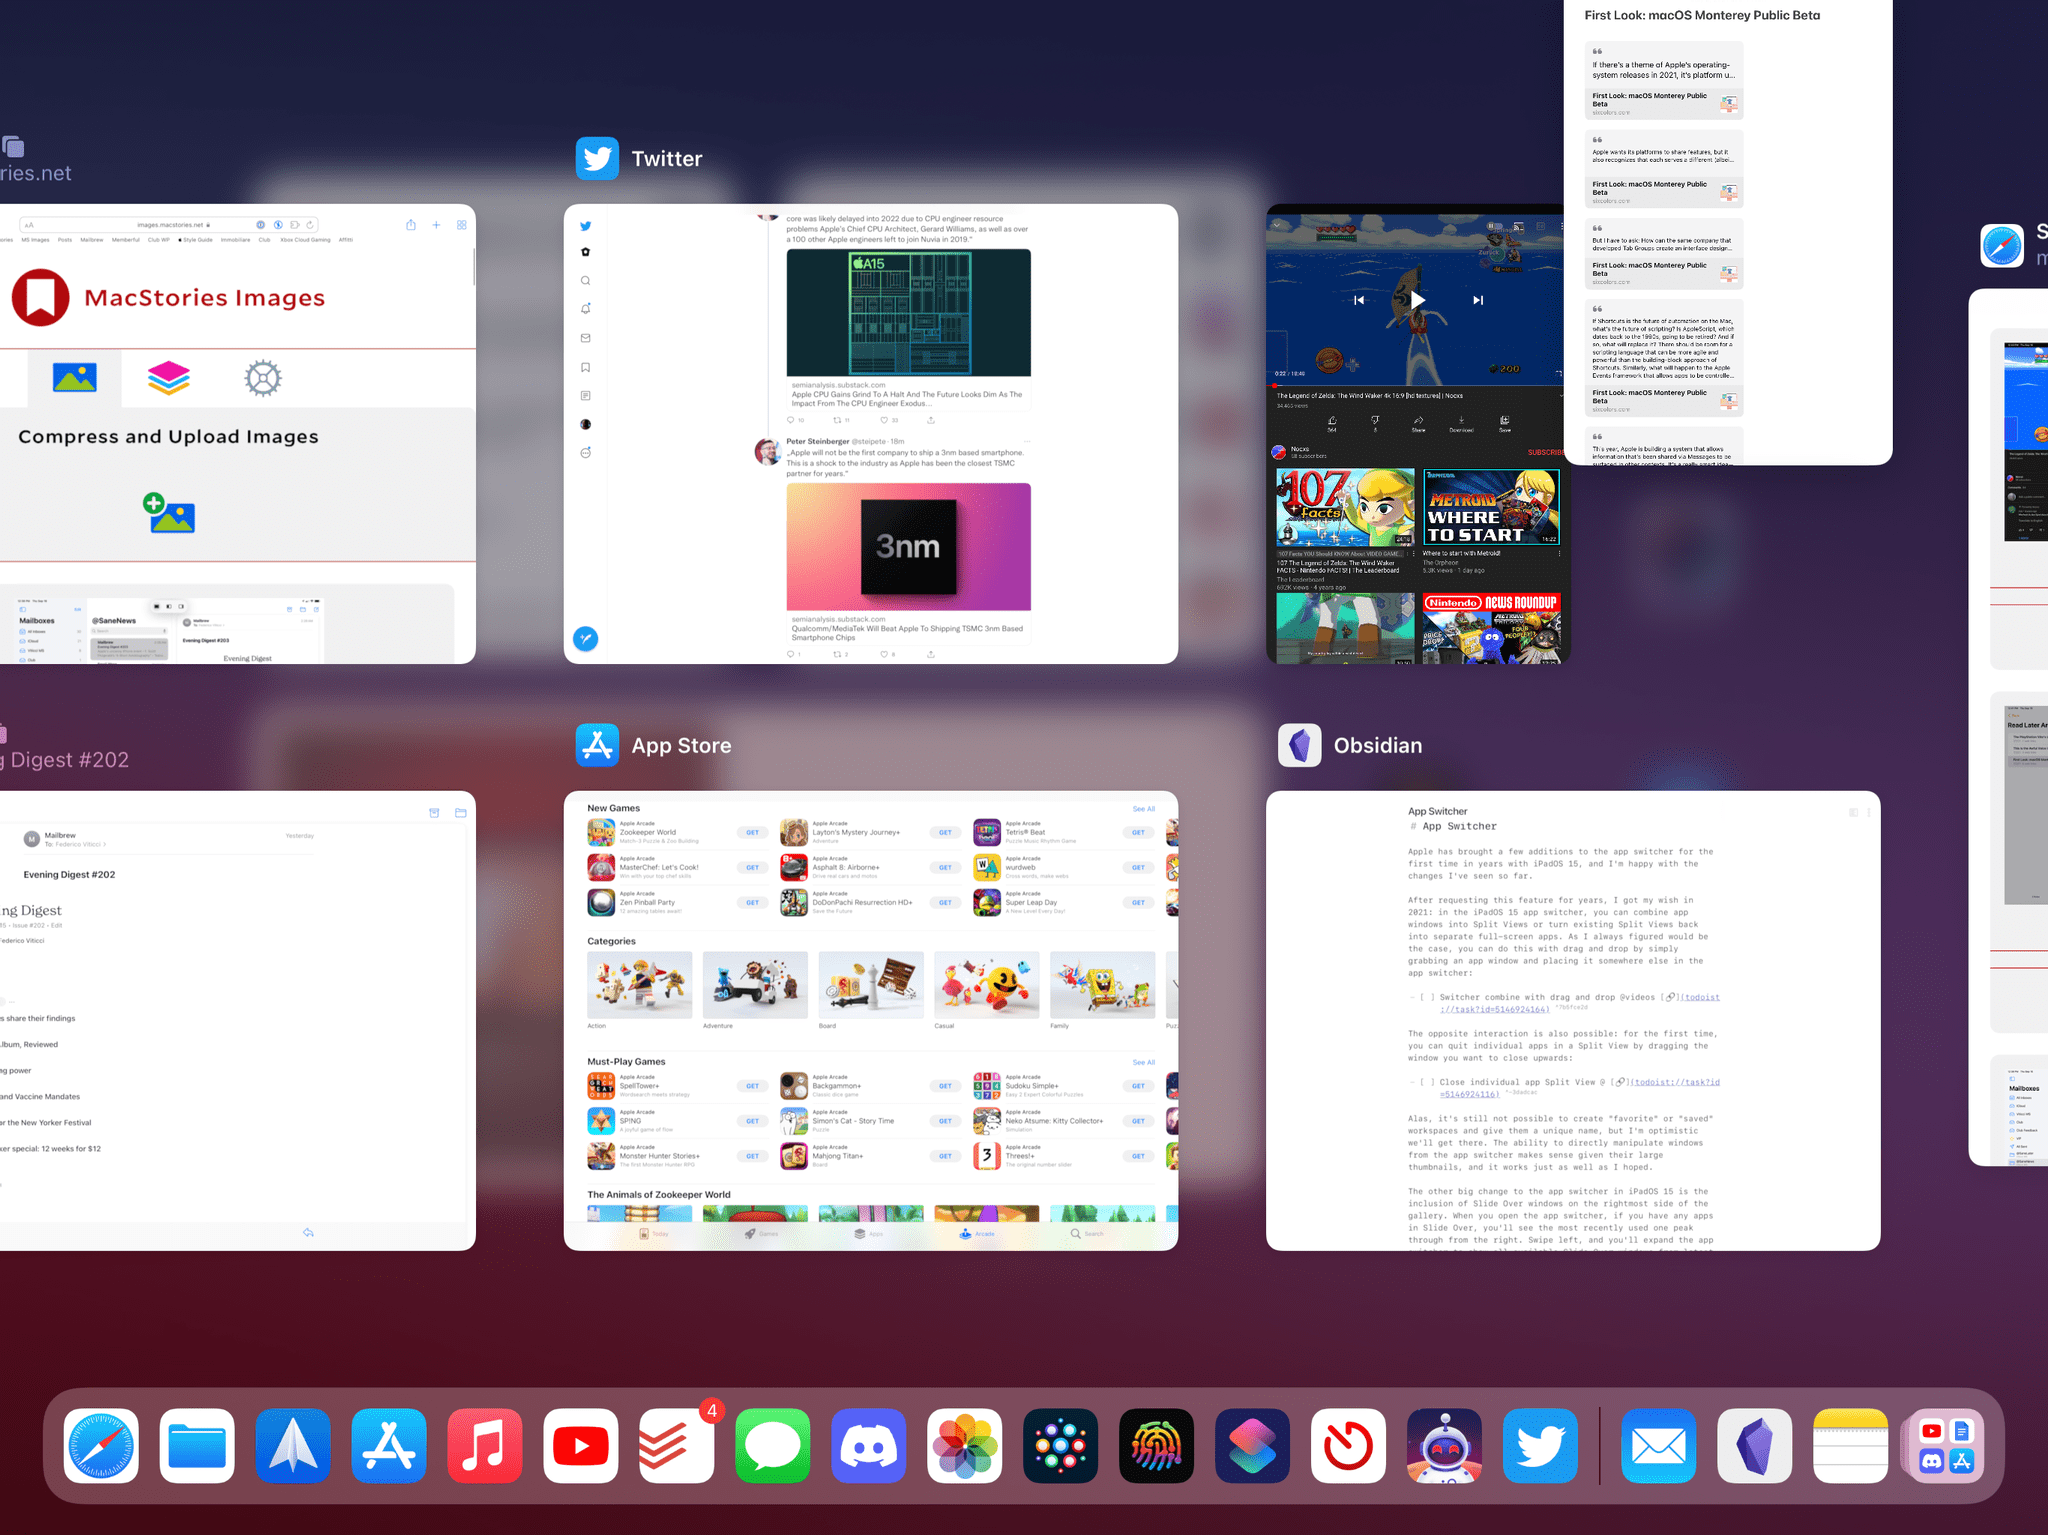The width and height of the screenshot is (2048, 1535).
Task: Tap See All beside Must-Play Games
Action: pos(1143,1063)
